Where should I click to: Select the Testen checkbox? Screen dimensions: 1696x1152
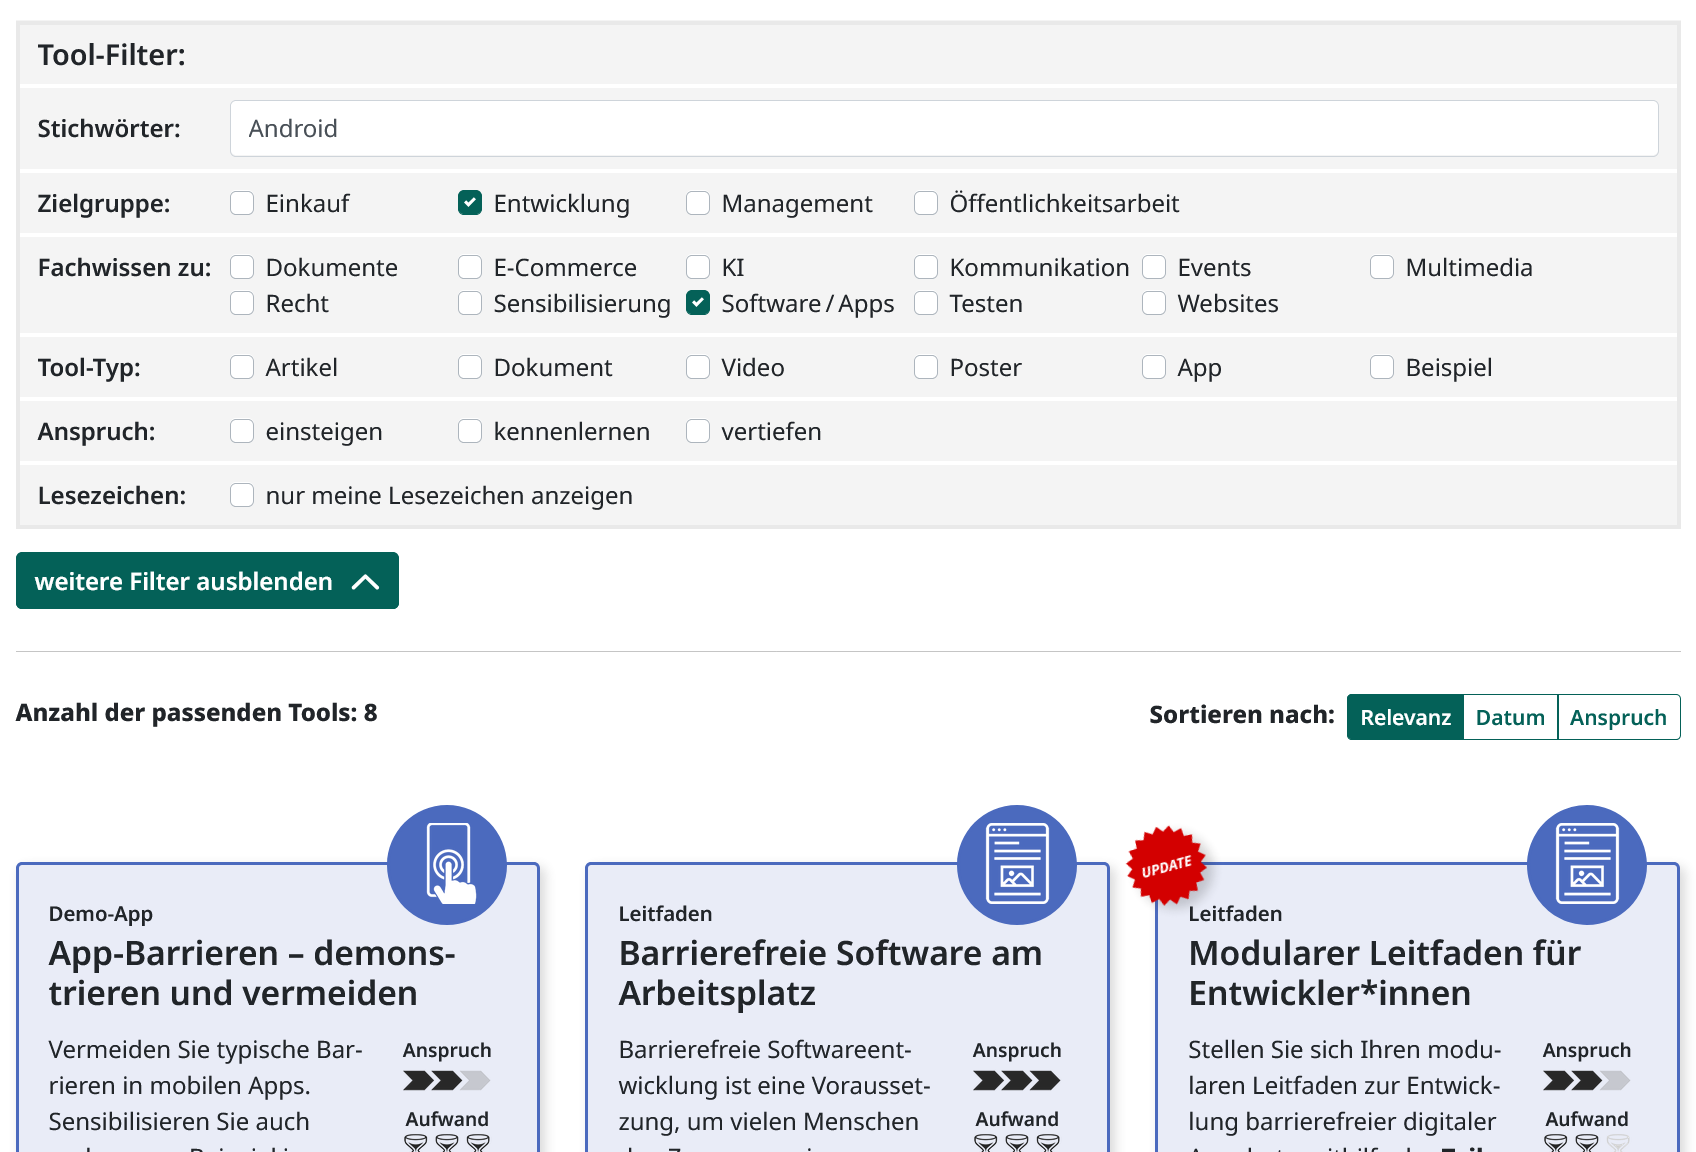coord(926,303)
